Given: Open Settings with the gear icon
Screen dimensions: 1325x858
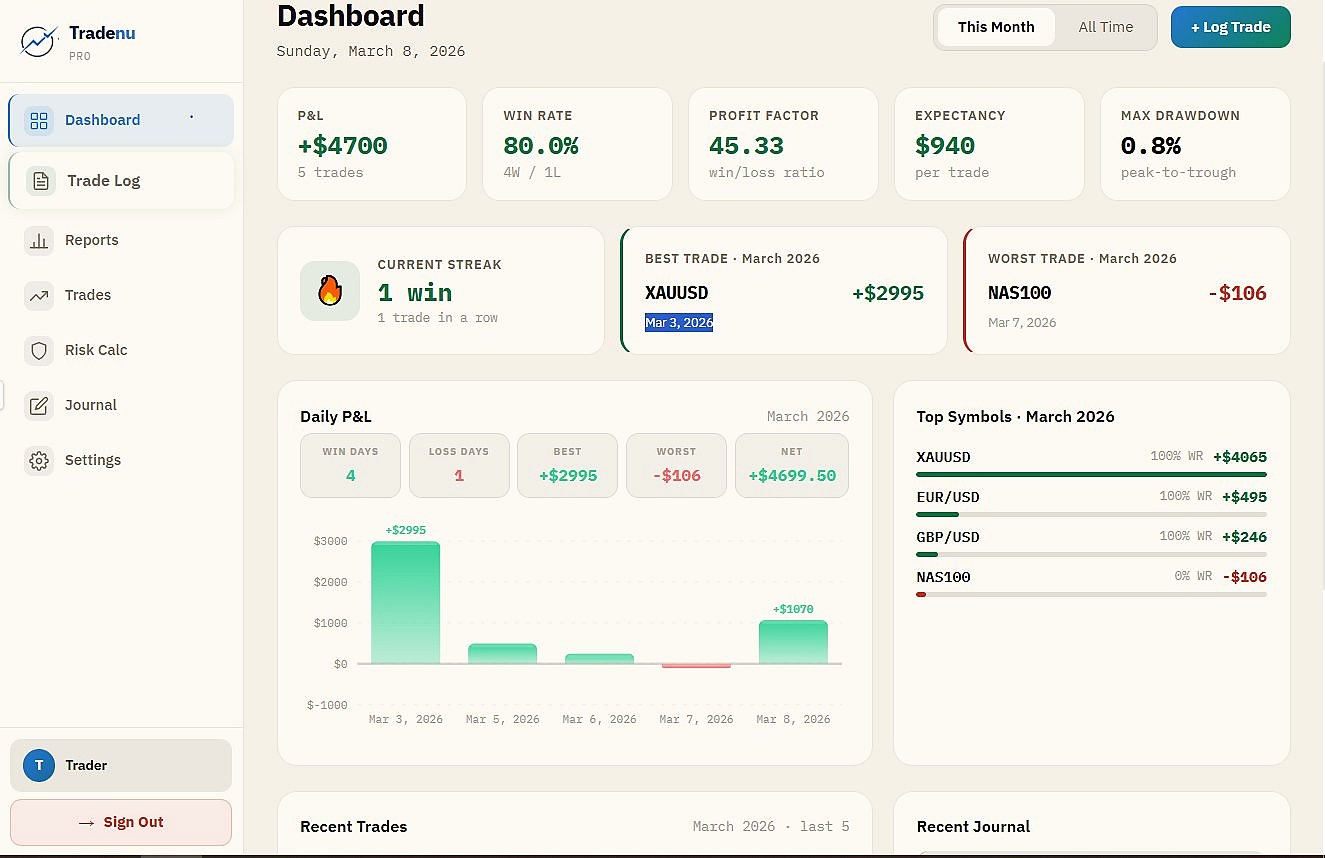Looking at the screenshot, I should click(x=39, y=460).
